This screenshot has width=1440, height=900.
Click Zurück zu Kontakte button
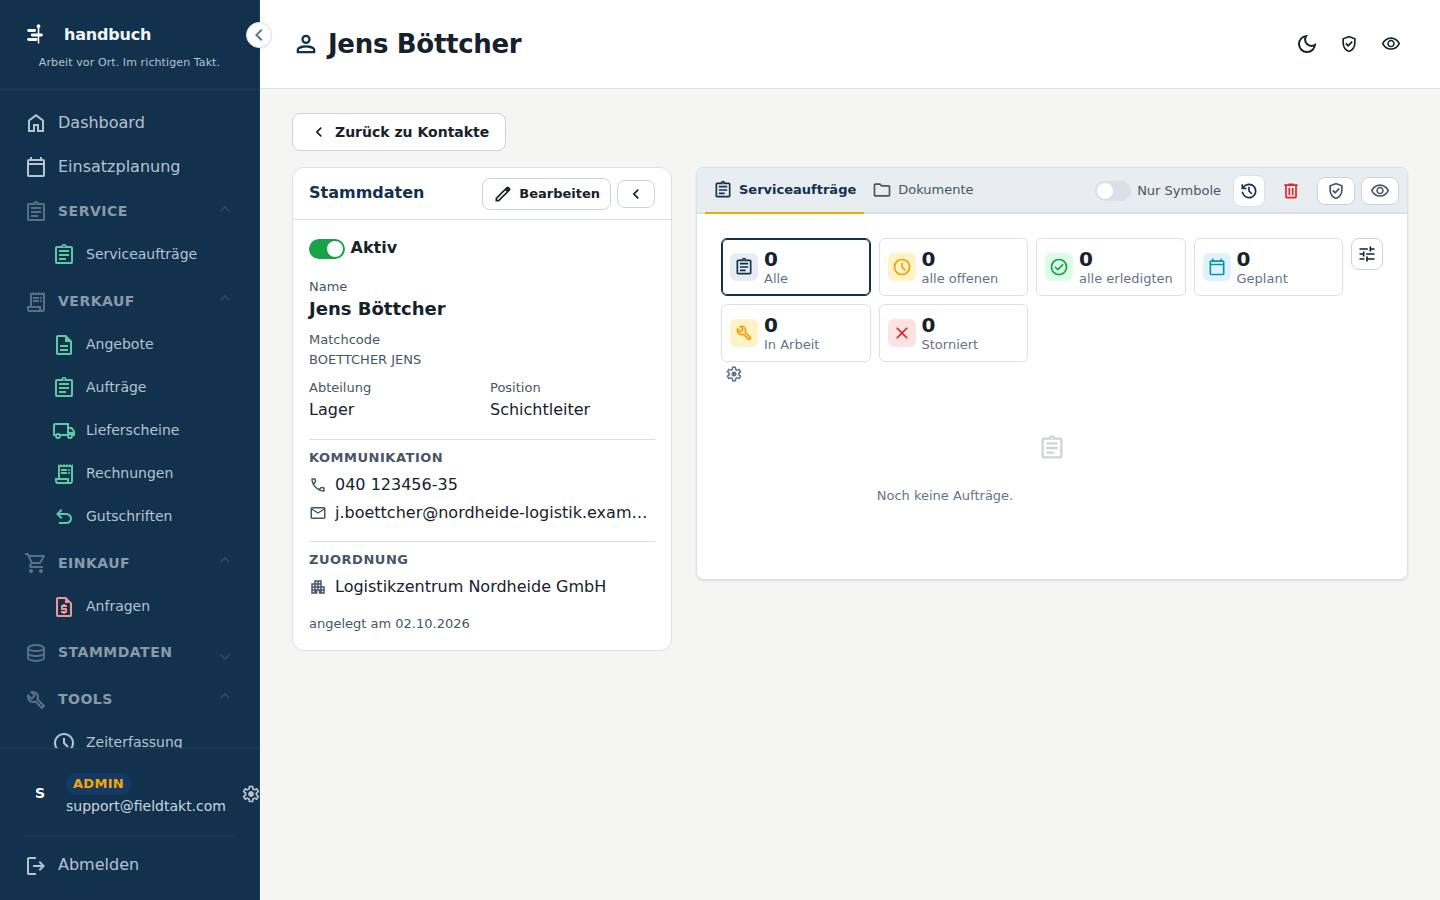tap(399, 132)
